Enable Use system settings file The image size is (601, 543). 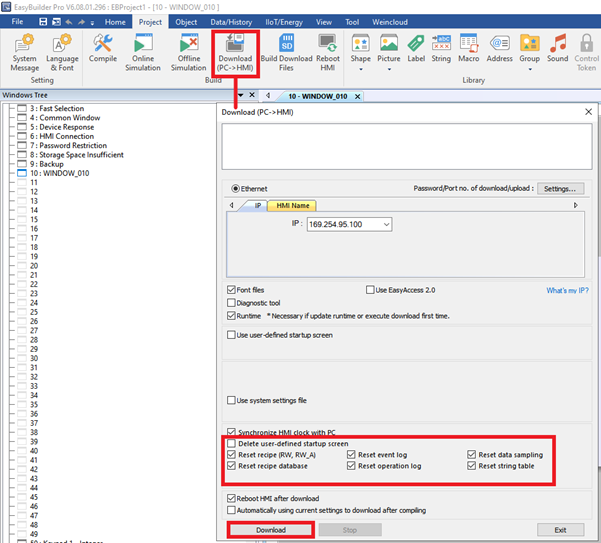[231, 400]
